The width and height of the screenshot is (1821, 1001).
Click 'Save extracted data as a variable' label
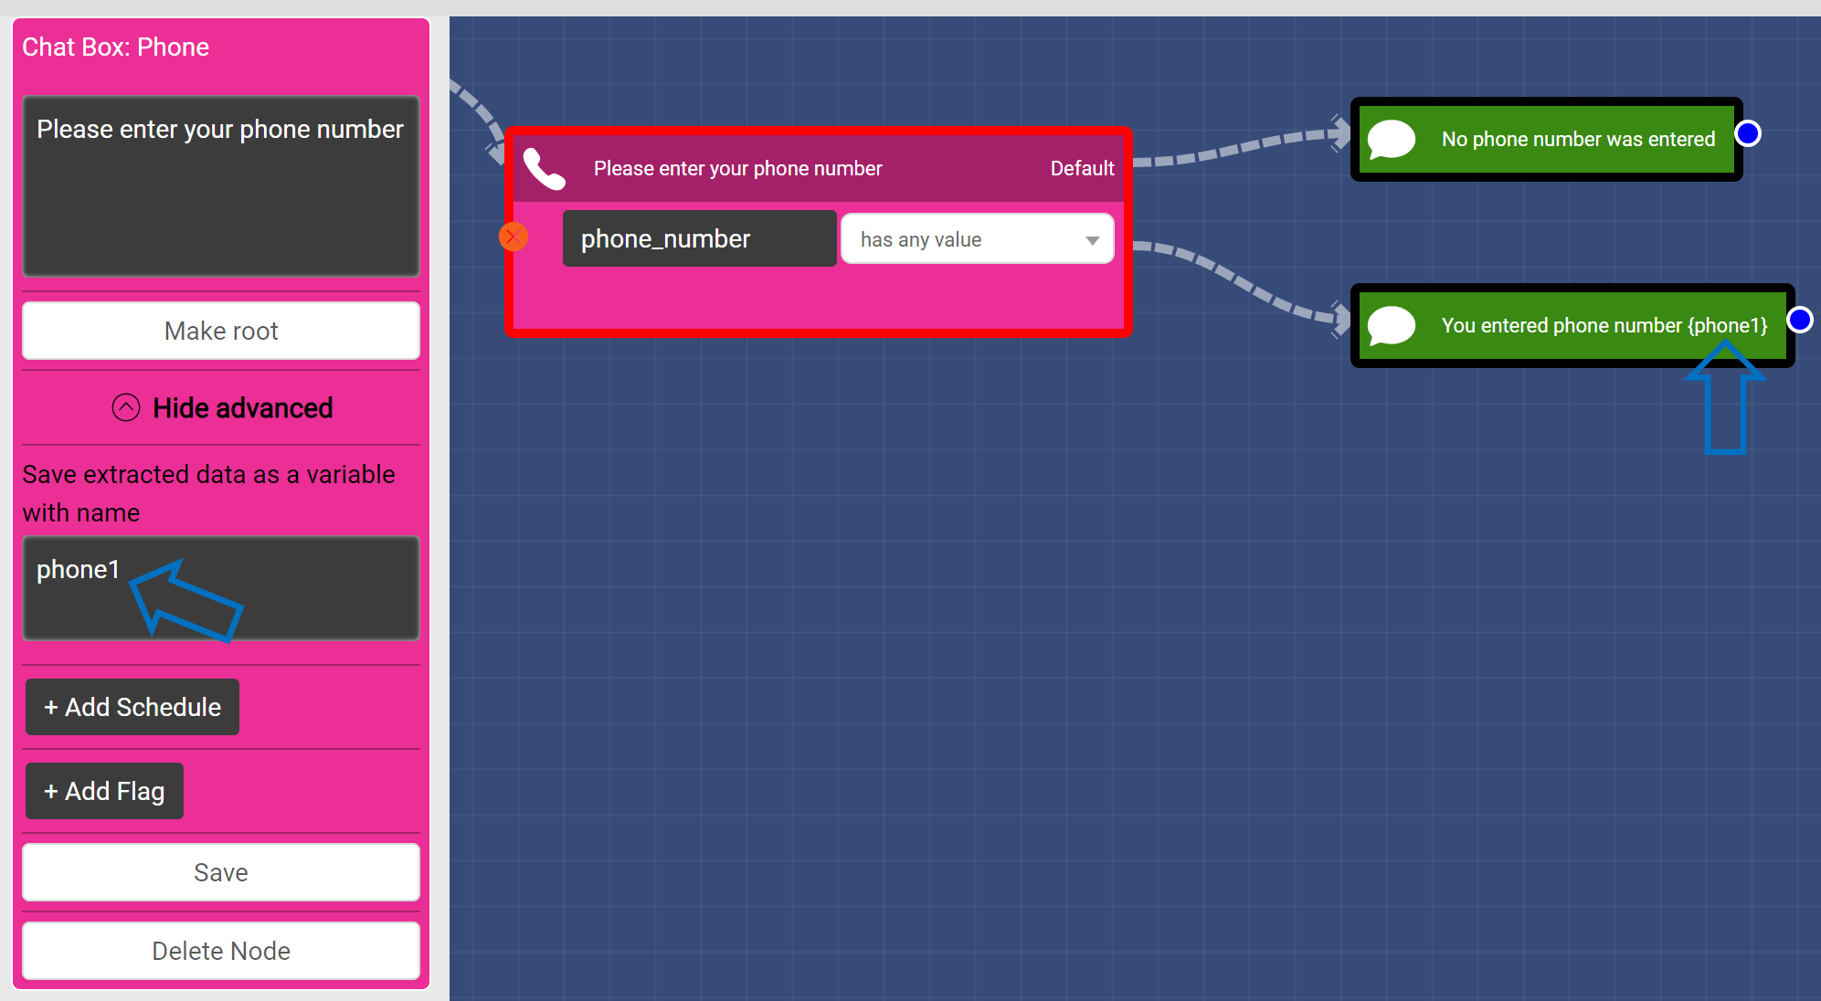pyautogui.click(x=208, y=493)
